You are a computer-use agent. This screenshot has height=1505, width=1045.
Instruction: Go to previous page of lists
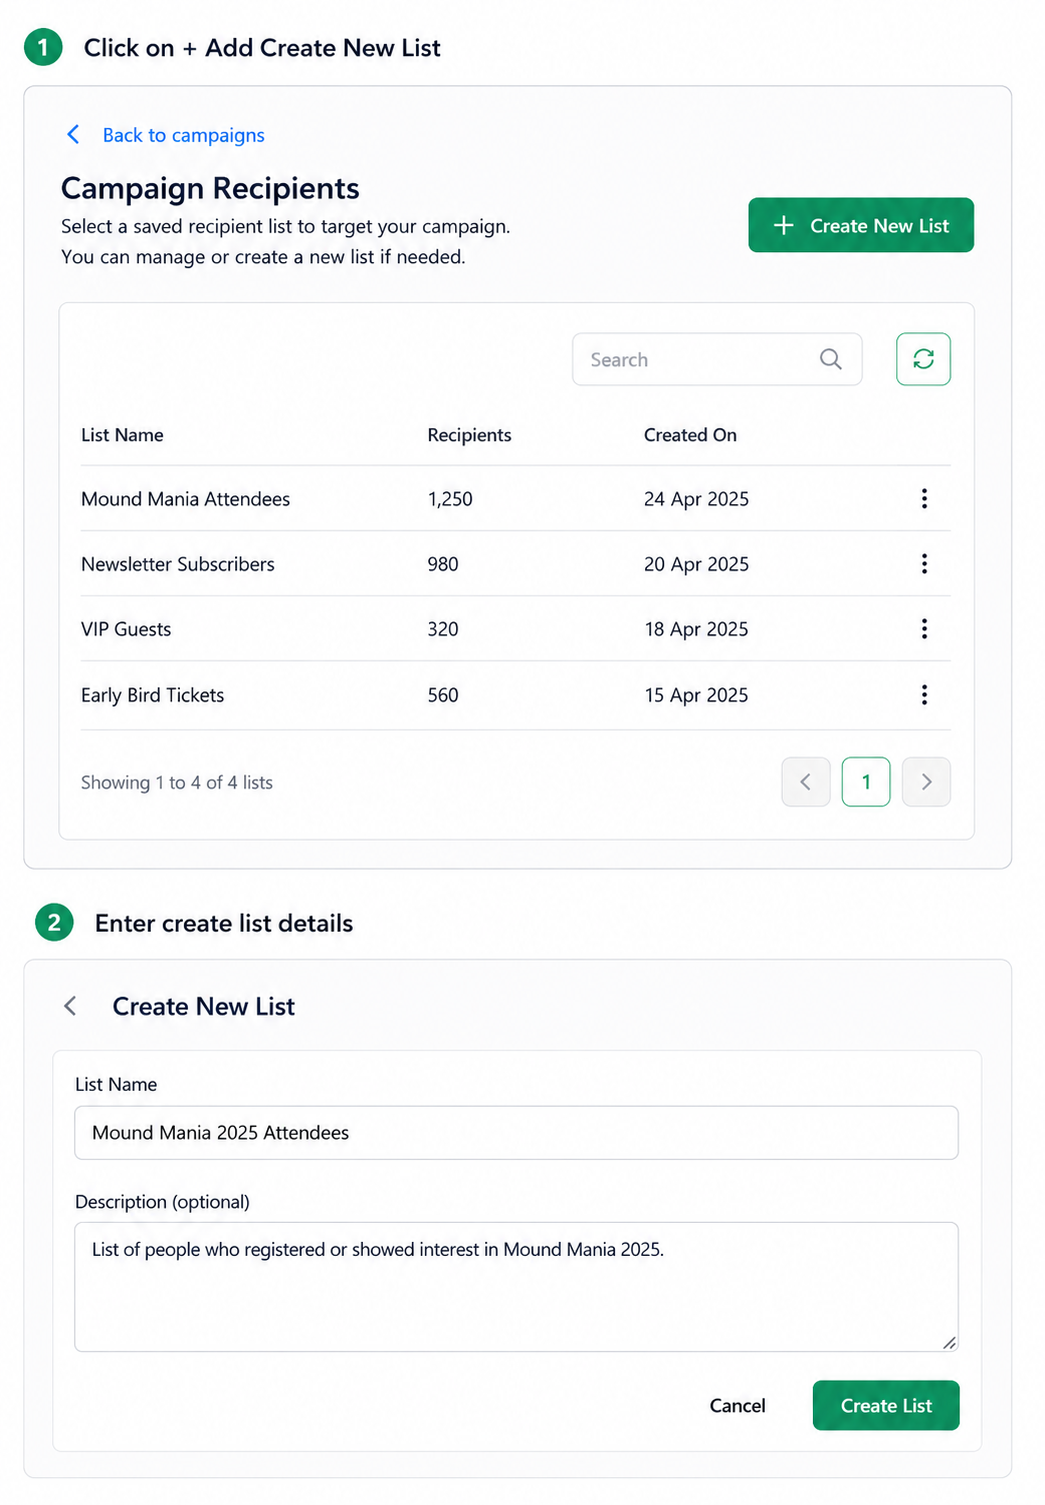pos(805,782)
